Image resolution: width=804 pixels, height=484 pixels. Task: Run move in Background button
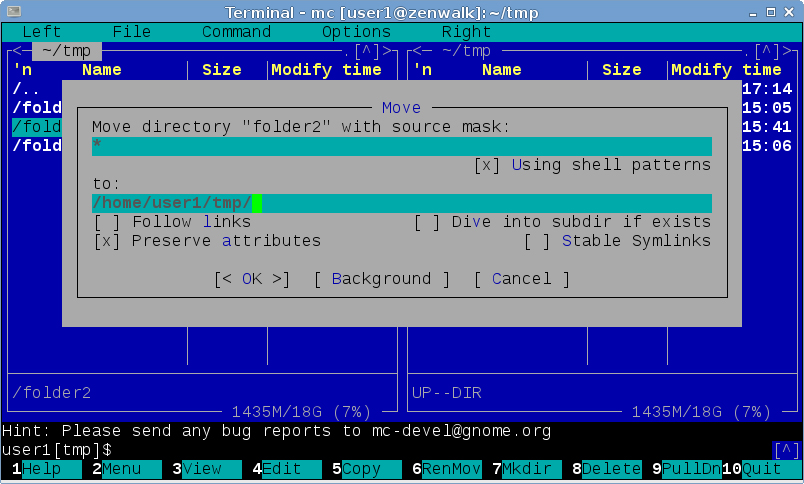point(381,279)
